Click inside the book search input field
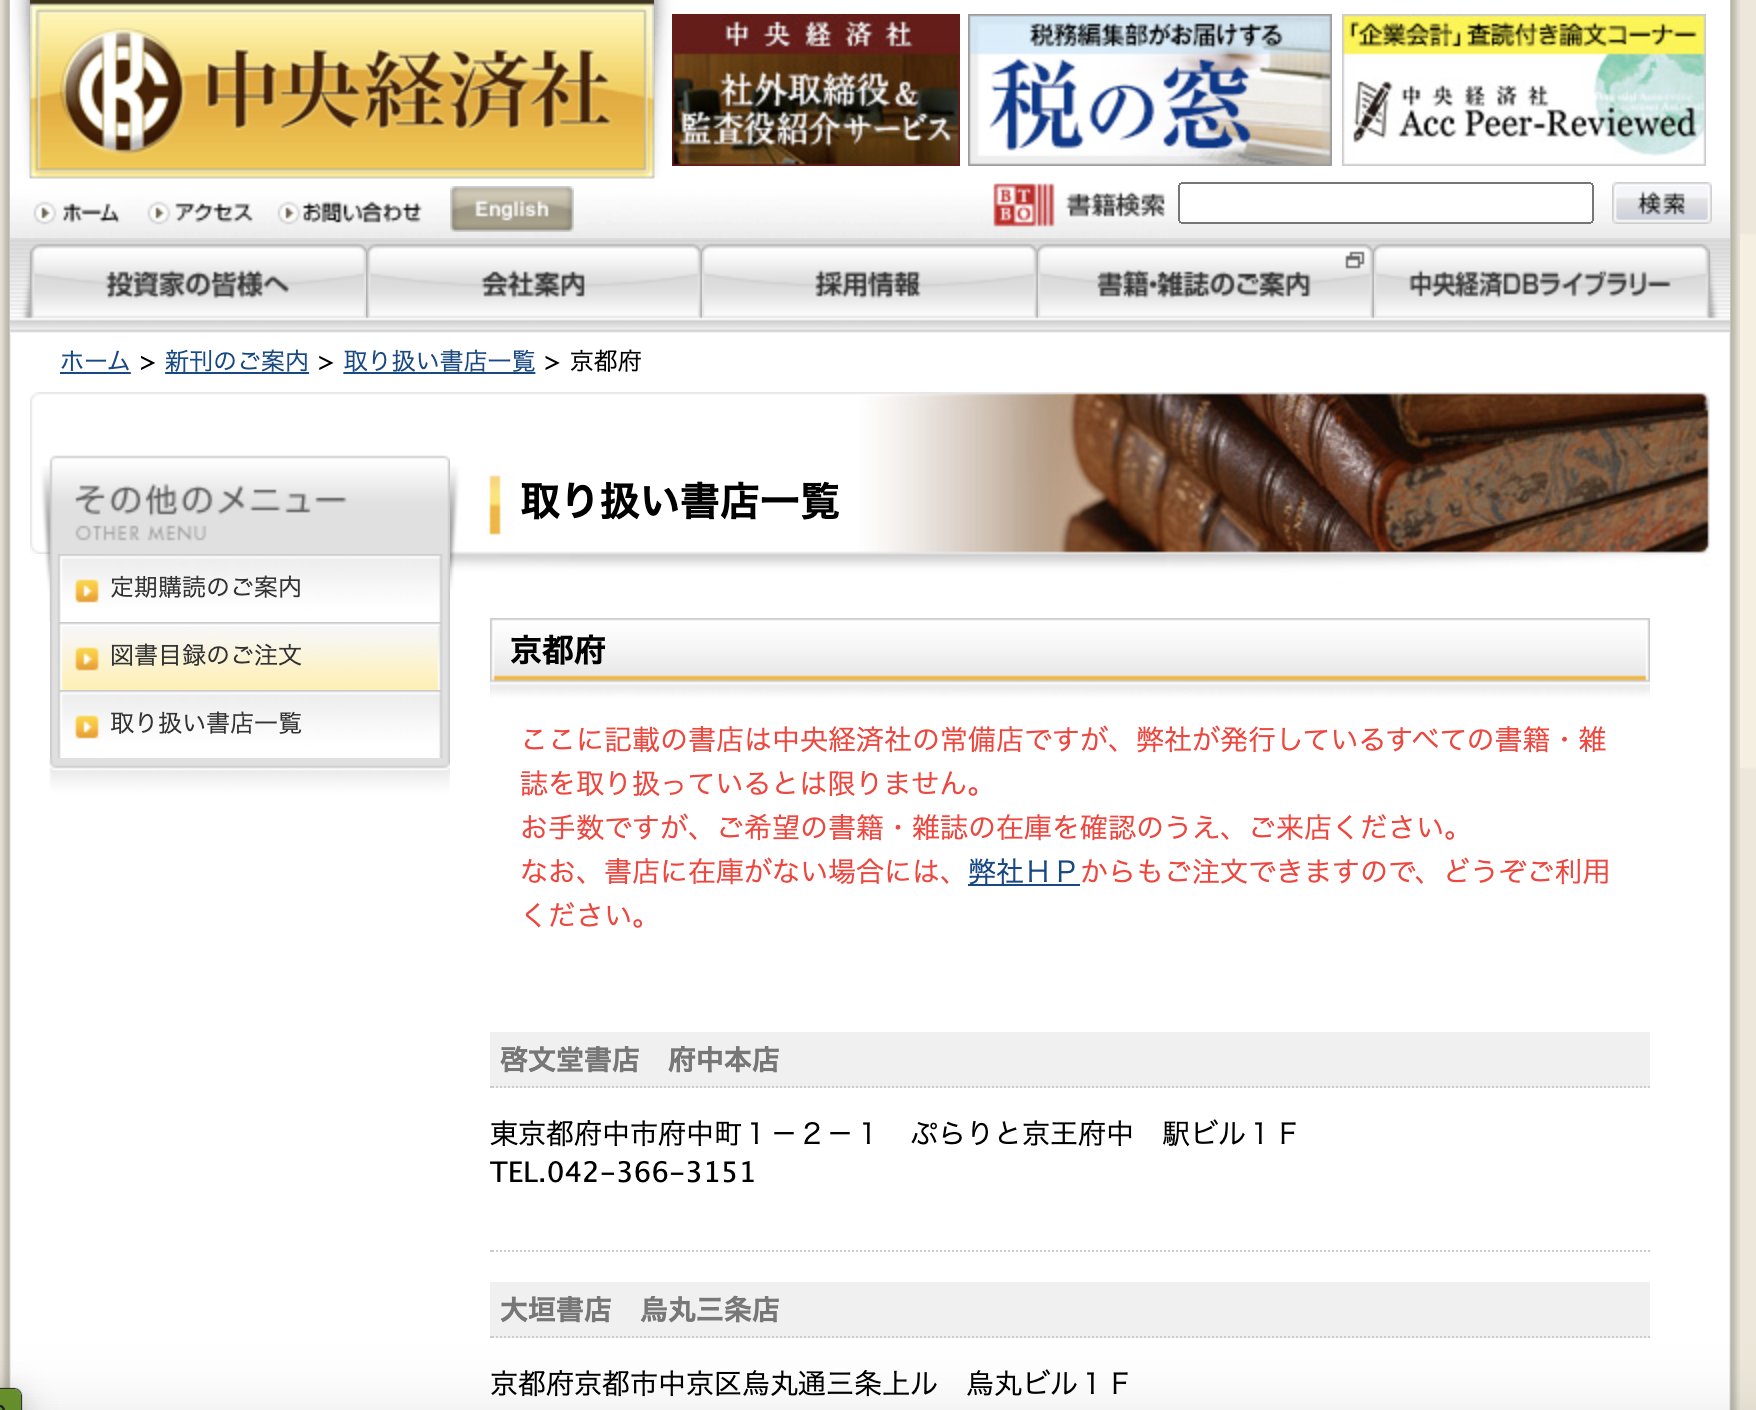Image resolution: width=1756 pixels, height=1410 pixels. [x=1385, y=203]
